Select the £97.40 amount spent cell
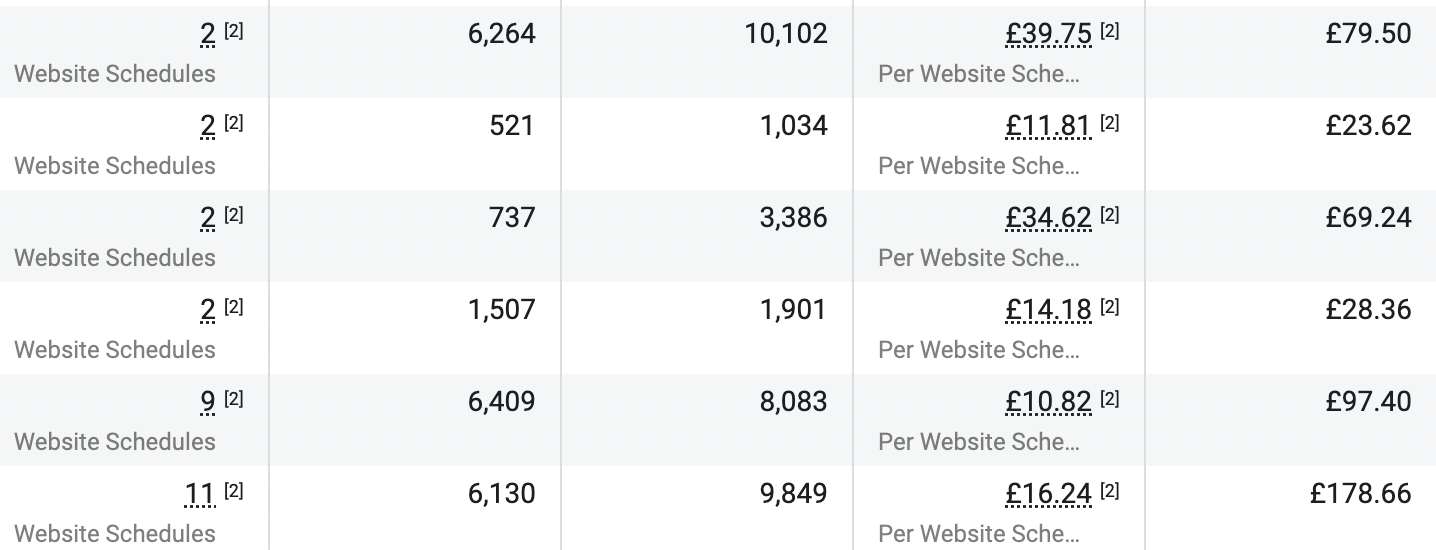 click(1368, 402)
